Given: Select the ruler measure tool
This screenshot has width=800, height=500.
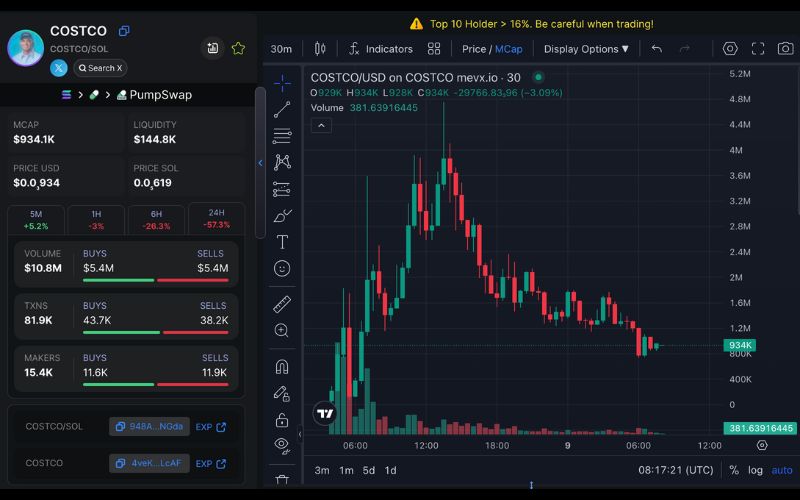Looking at the screenshot, I should tap(282, 304).
